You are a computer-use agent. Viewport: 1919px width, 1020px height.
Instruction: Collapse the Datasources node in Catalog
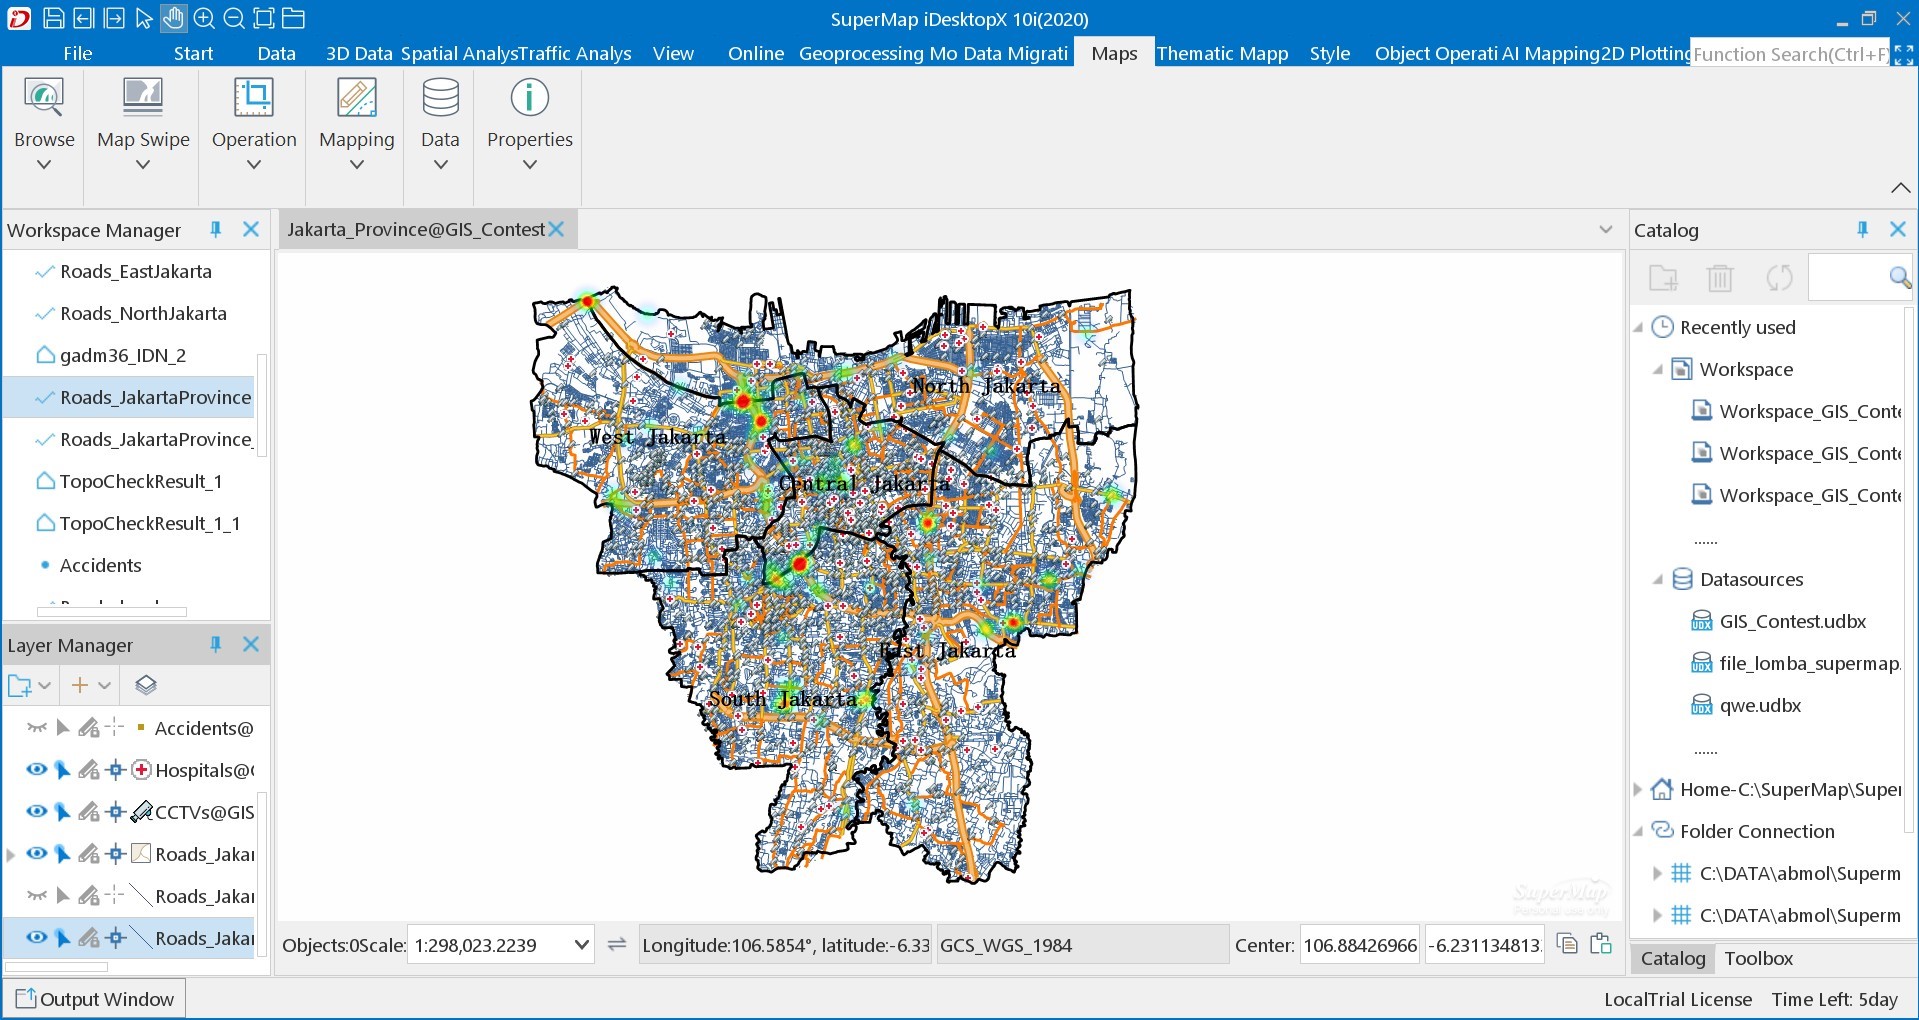point(1658,580)
